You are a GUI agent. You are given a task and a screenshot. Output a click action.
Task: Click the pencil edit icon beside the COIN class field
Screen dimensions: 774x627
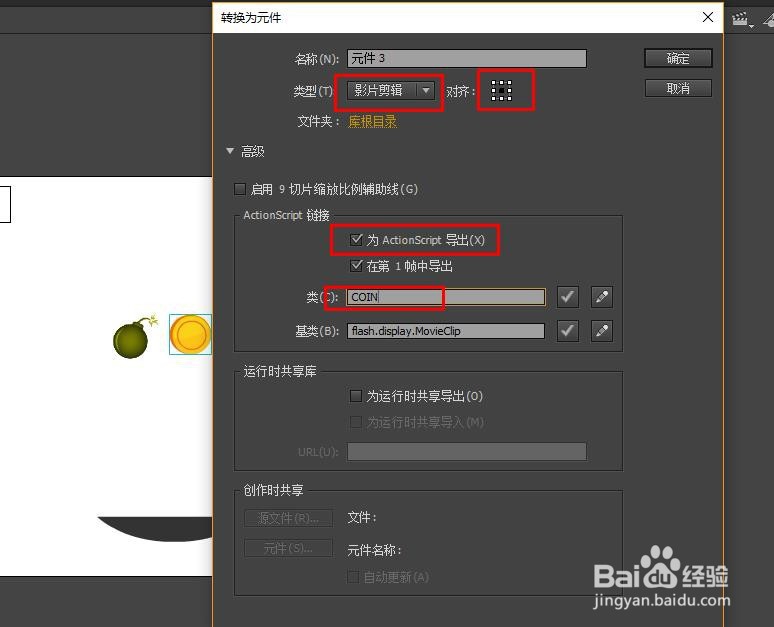pyautogui.click(x=602, y=297)
